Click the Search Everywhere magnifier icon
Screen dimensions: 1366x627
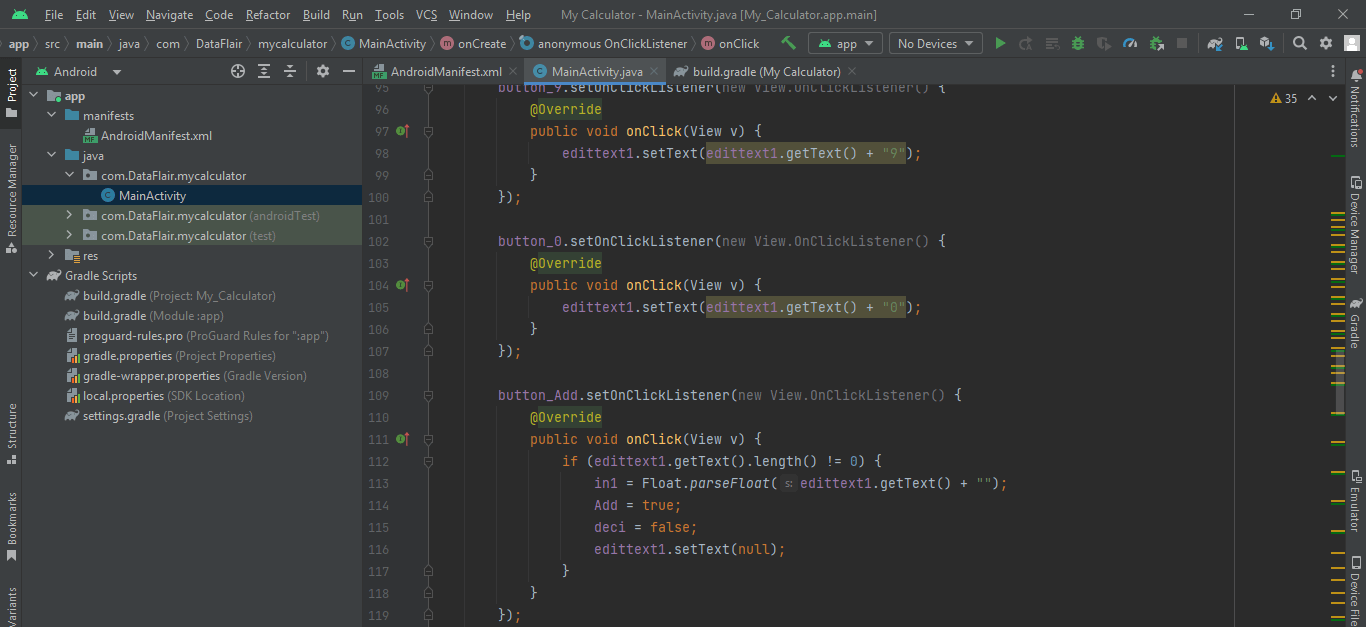(x=1300, y=44)
